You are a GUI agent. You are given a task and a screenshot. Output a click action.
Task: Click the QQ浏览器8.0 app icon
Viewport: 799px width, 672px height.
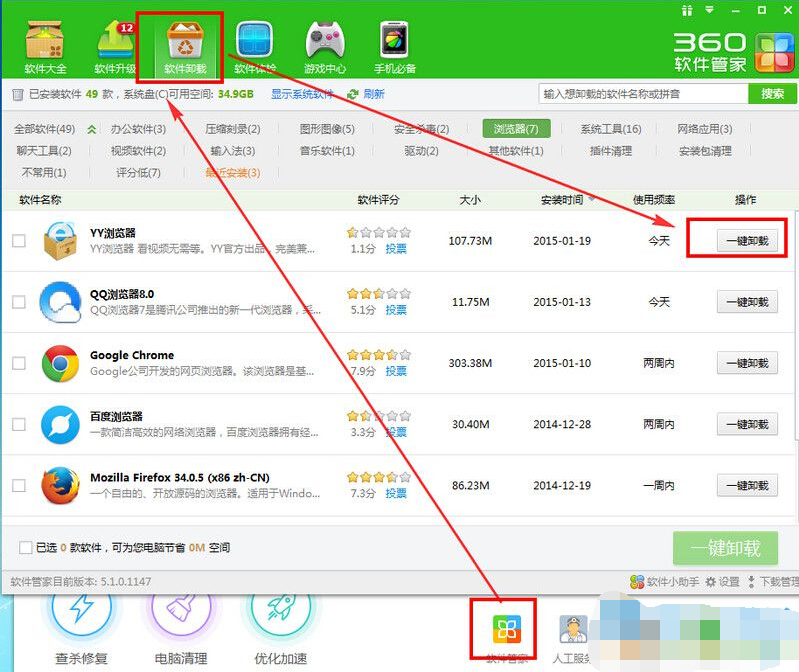60,302
